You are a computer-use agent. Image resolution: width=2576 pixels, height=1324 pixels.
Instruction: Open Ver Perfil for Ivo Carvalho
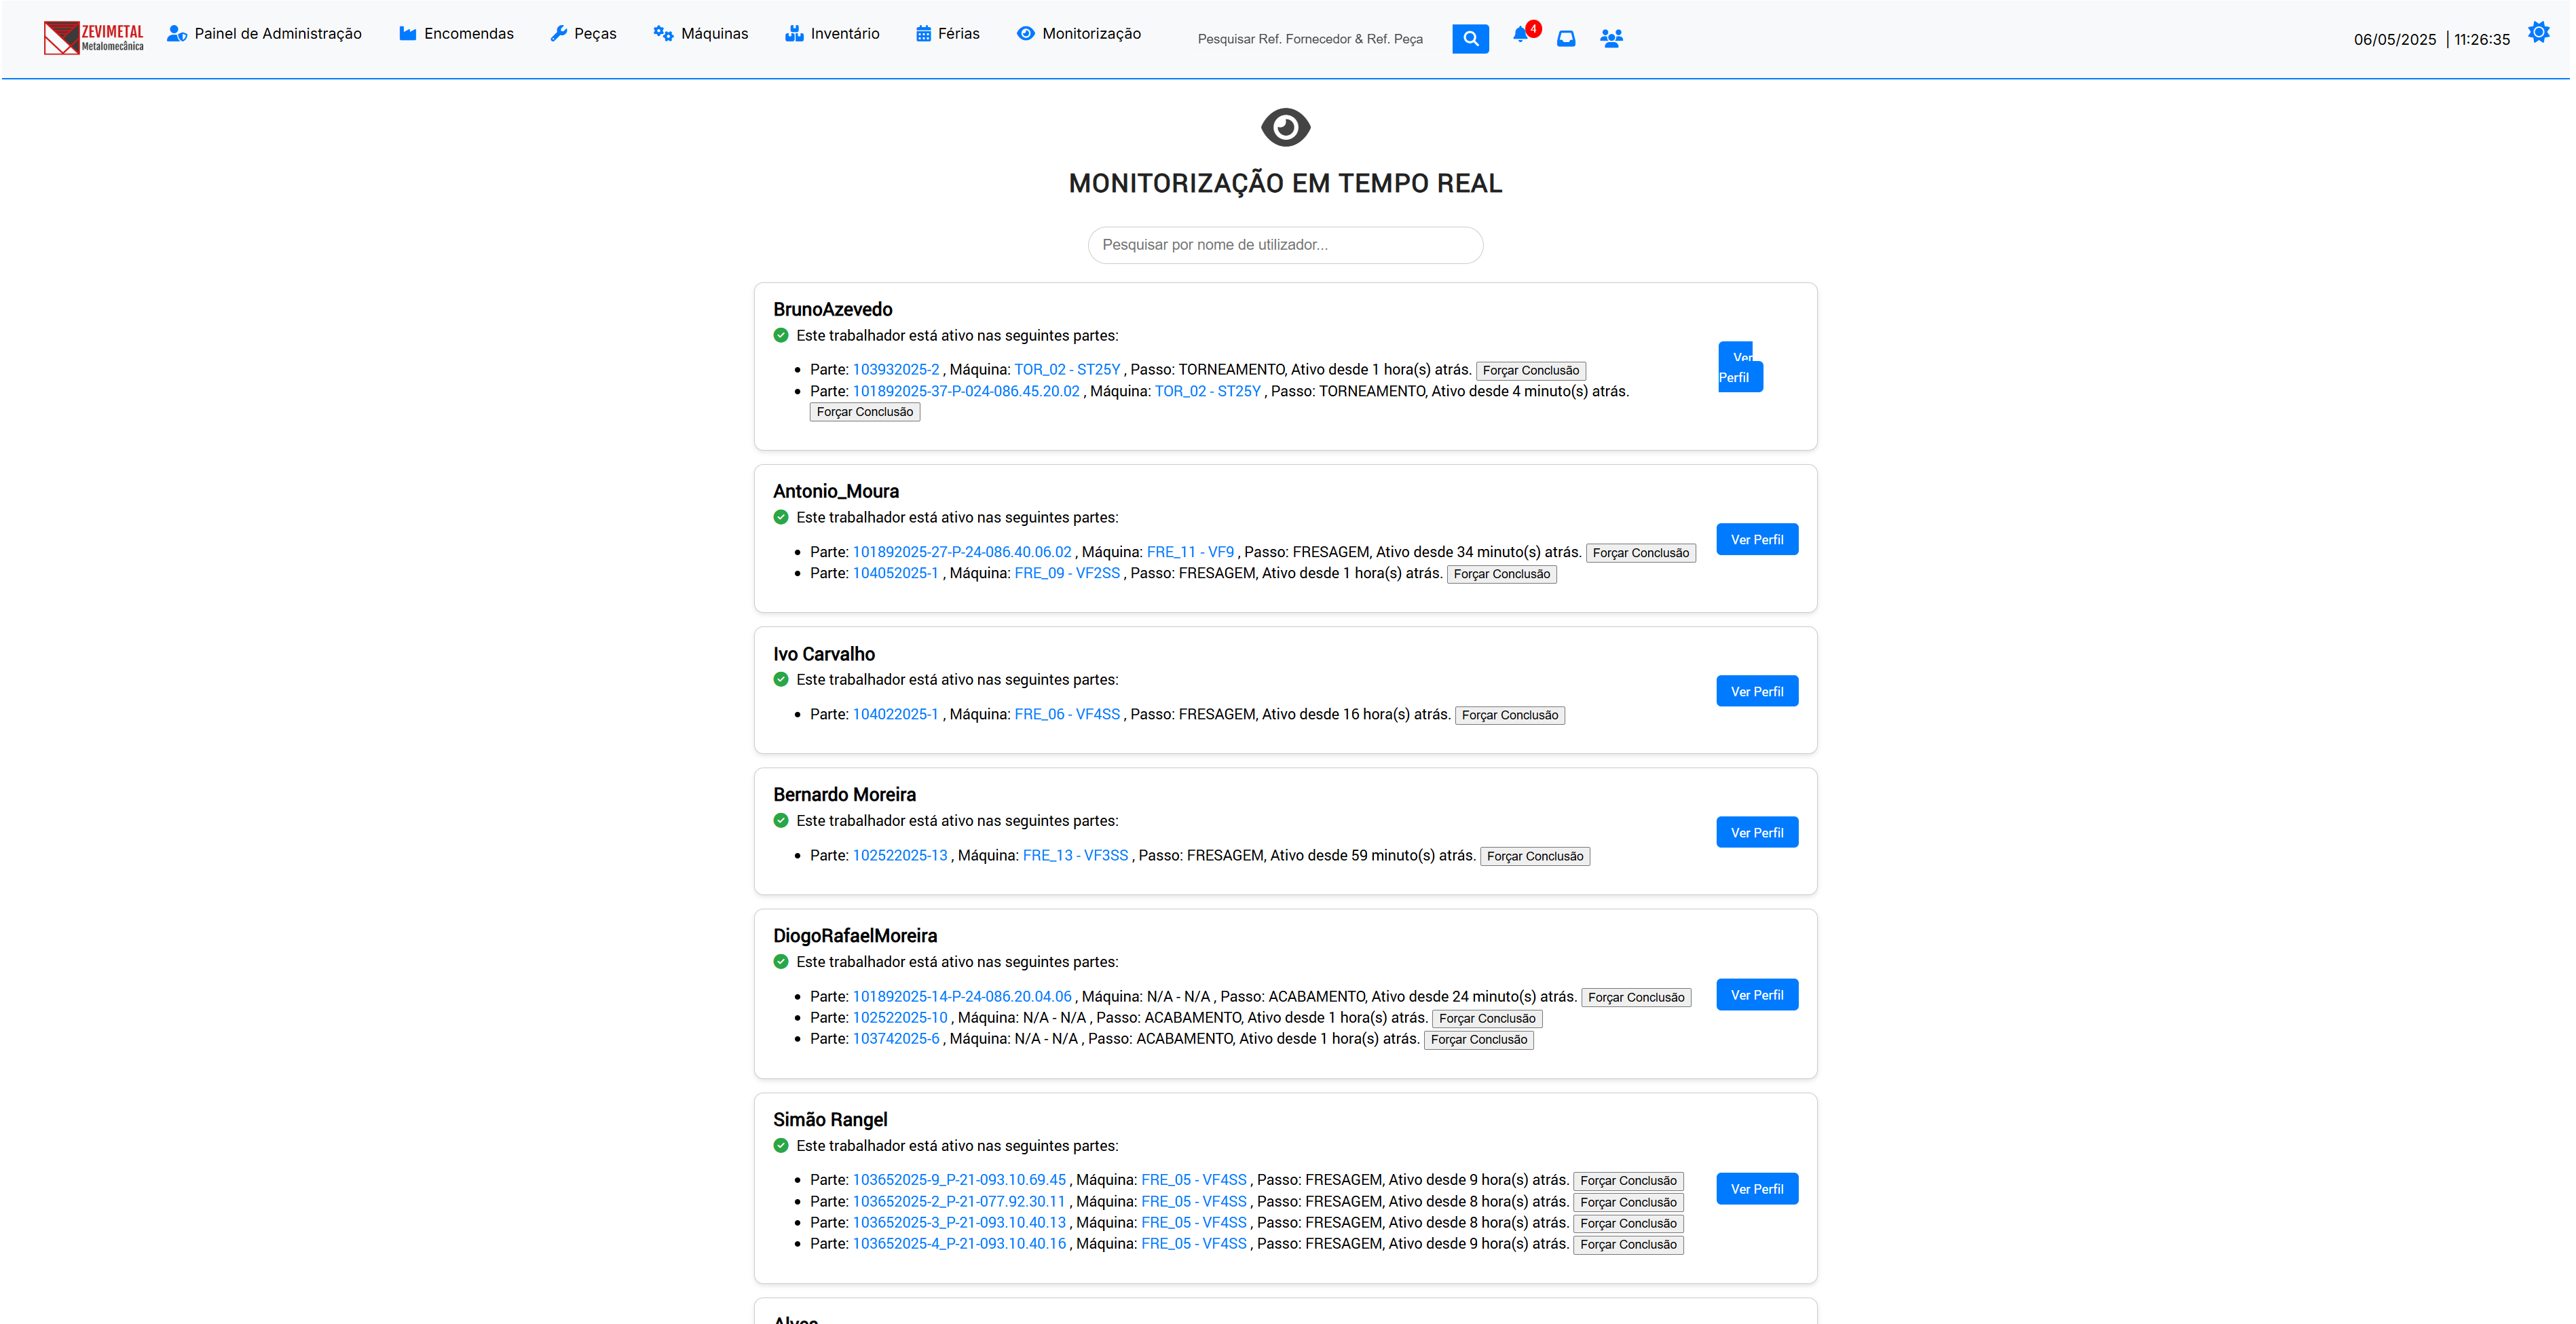(x=1757, y=692)
